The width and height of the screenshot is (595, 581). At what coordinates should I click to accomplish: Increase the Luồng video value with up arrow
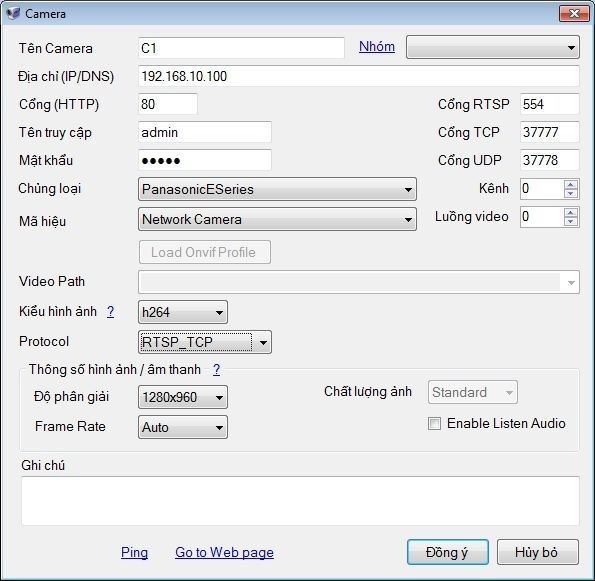pos(570,213)
